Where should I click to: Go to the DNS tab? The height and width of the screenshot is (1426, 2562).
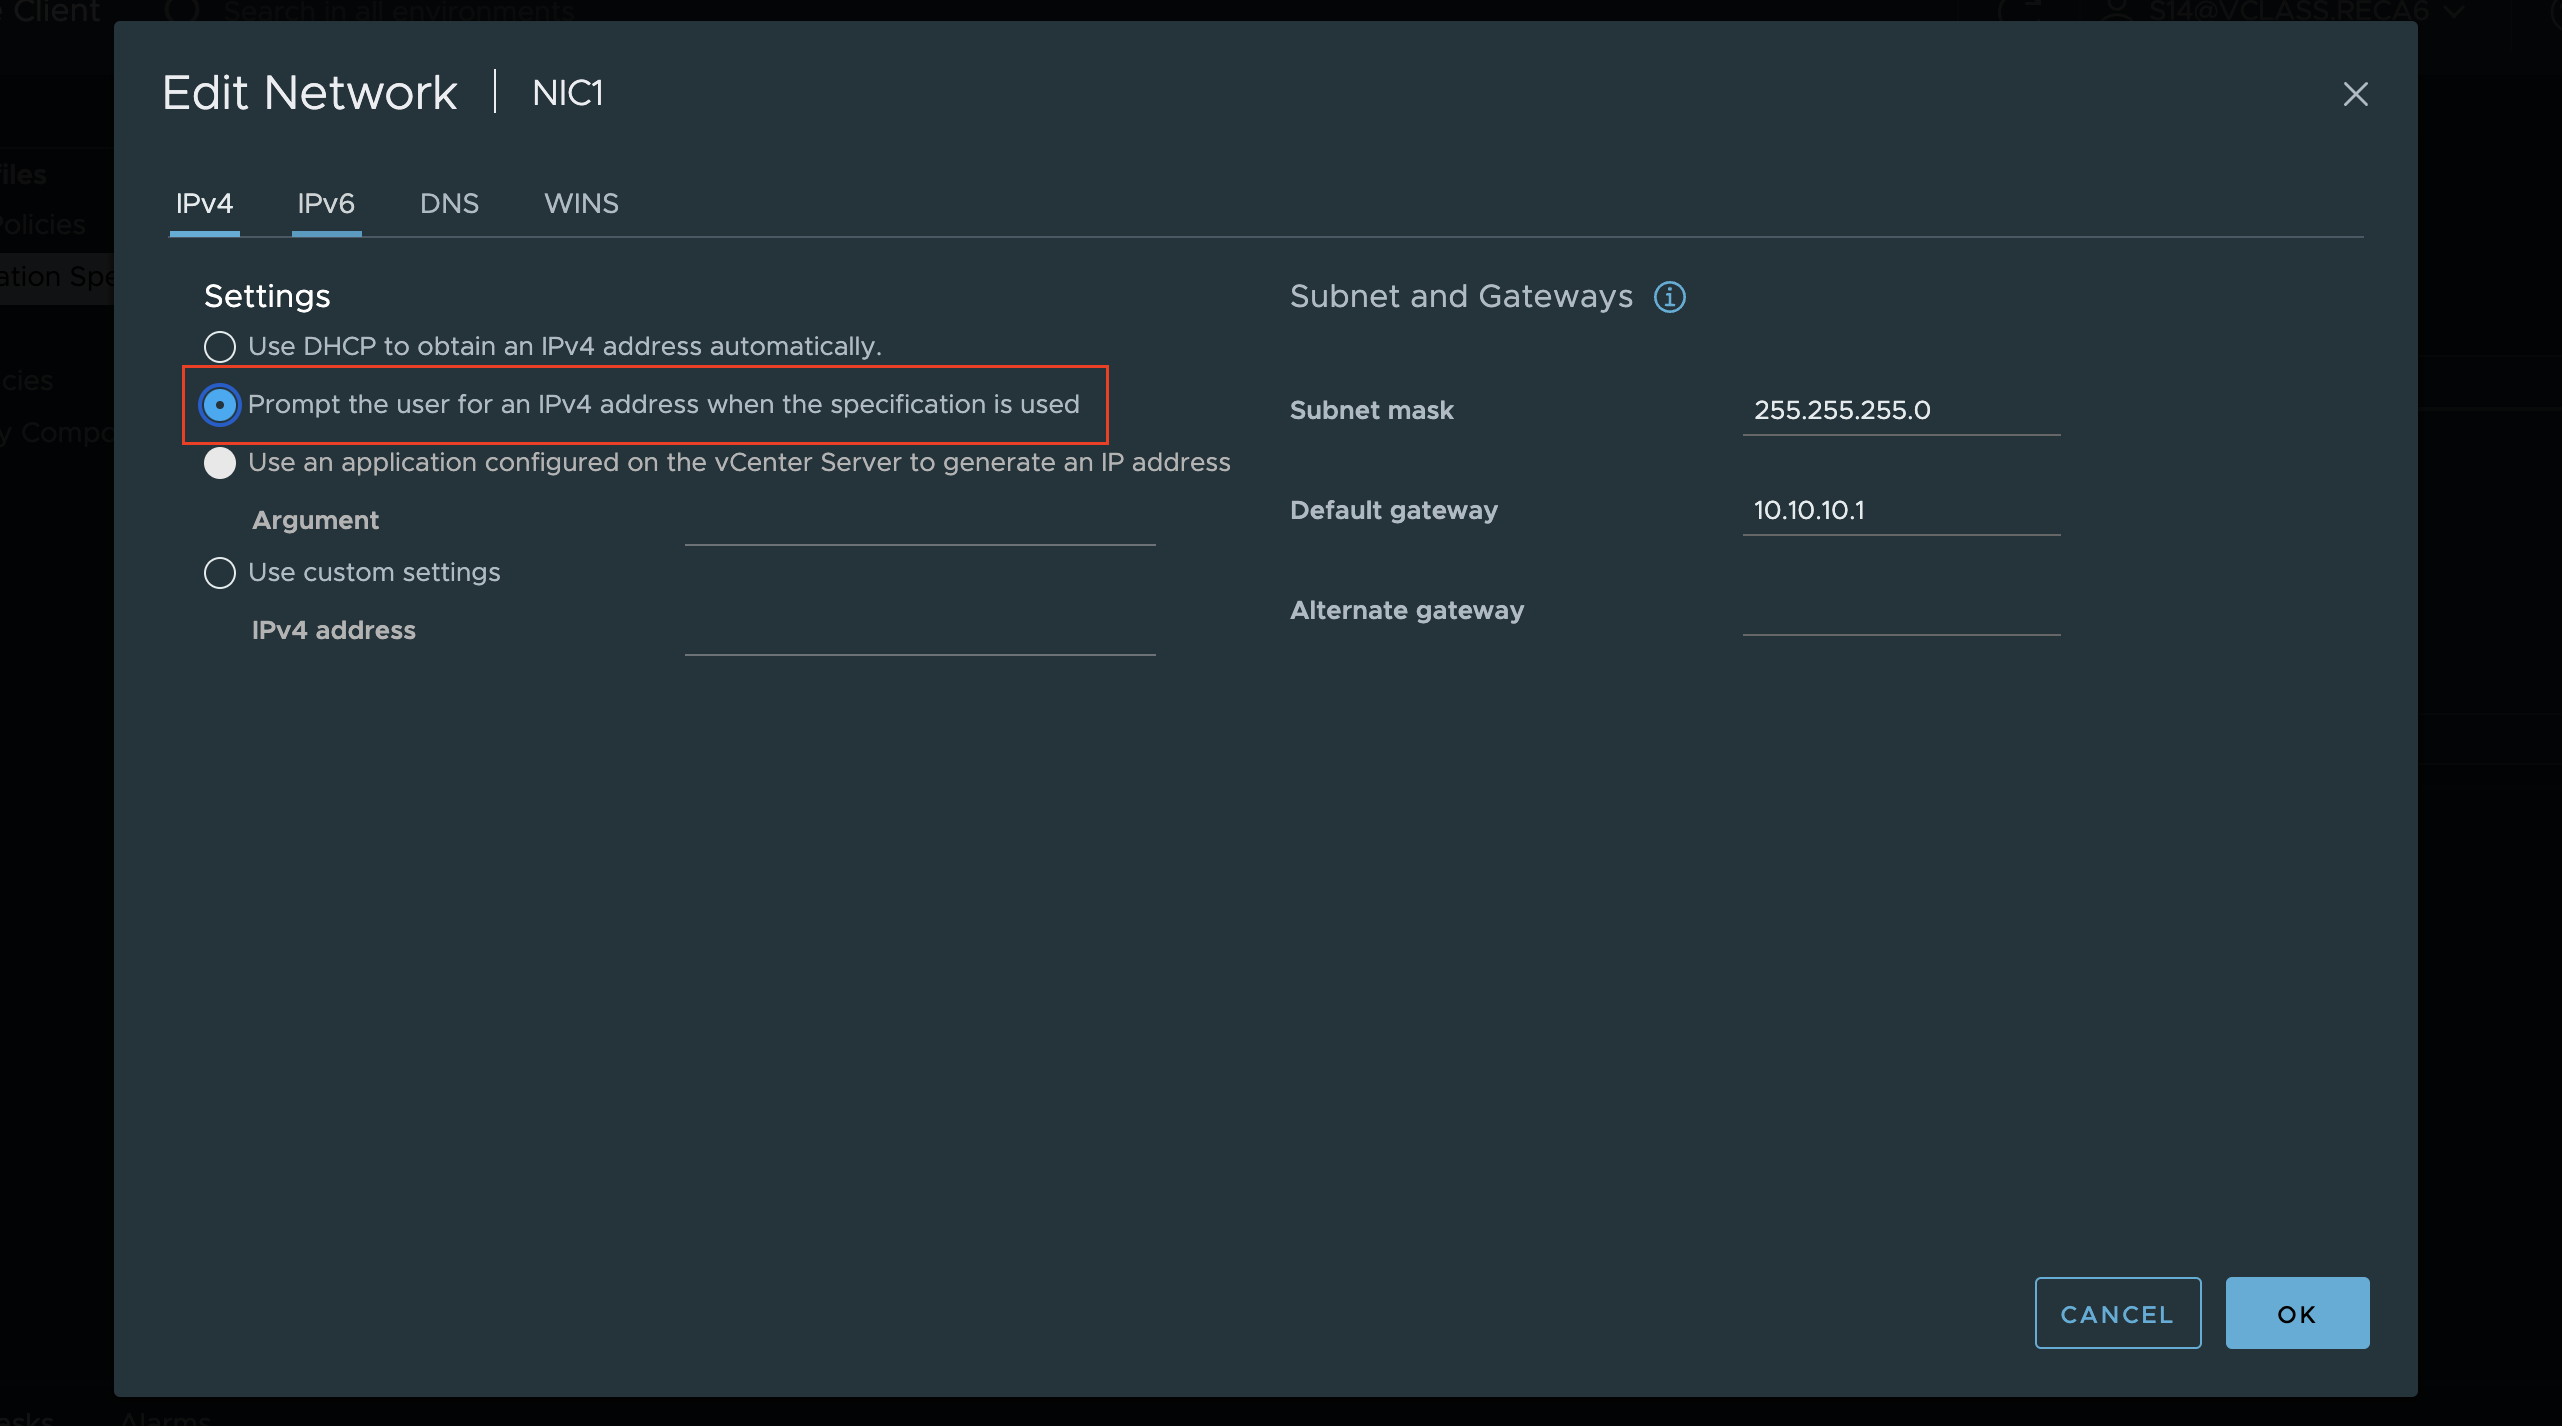[449, 204]
